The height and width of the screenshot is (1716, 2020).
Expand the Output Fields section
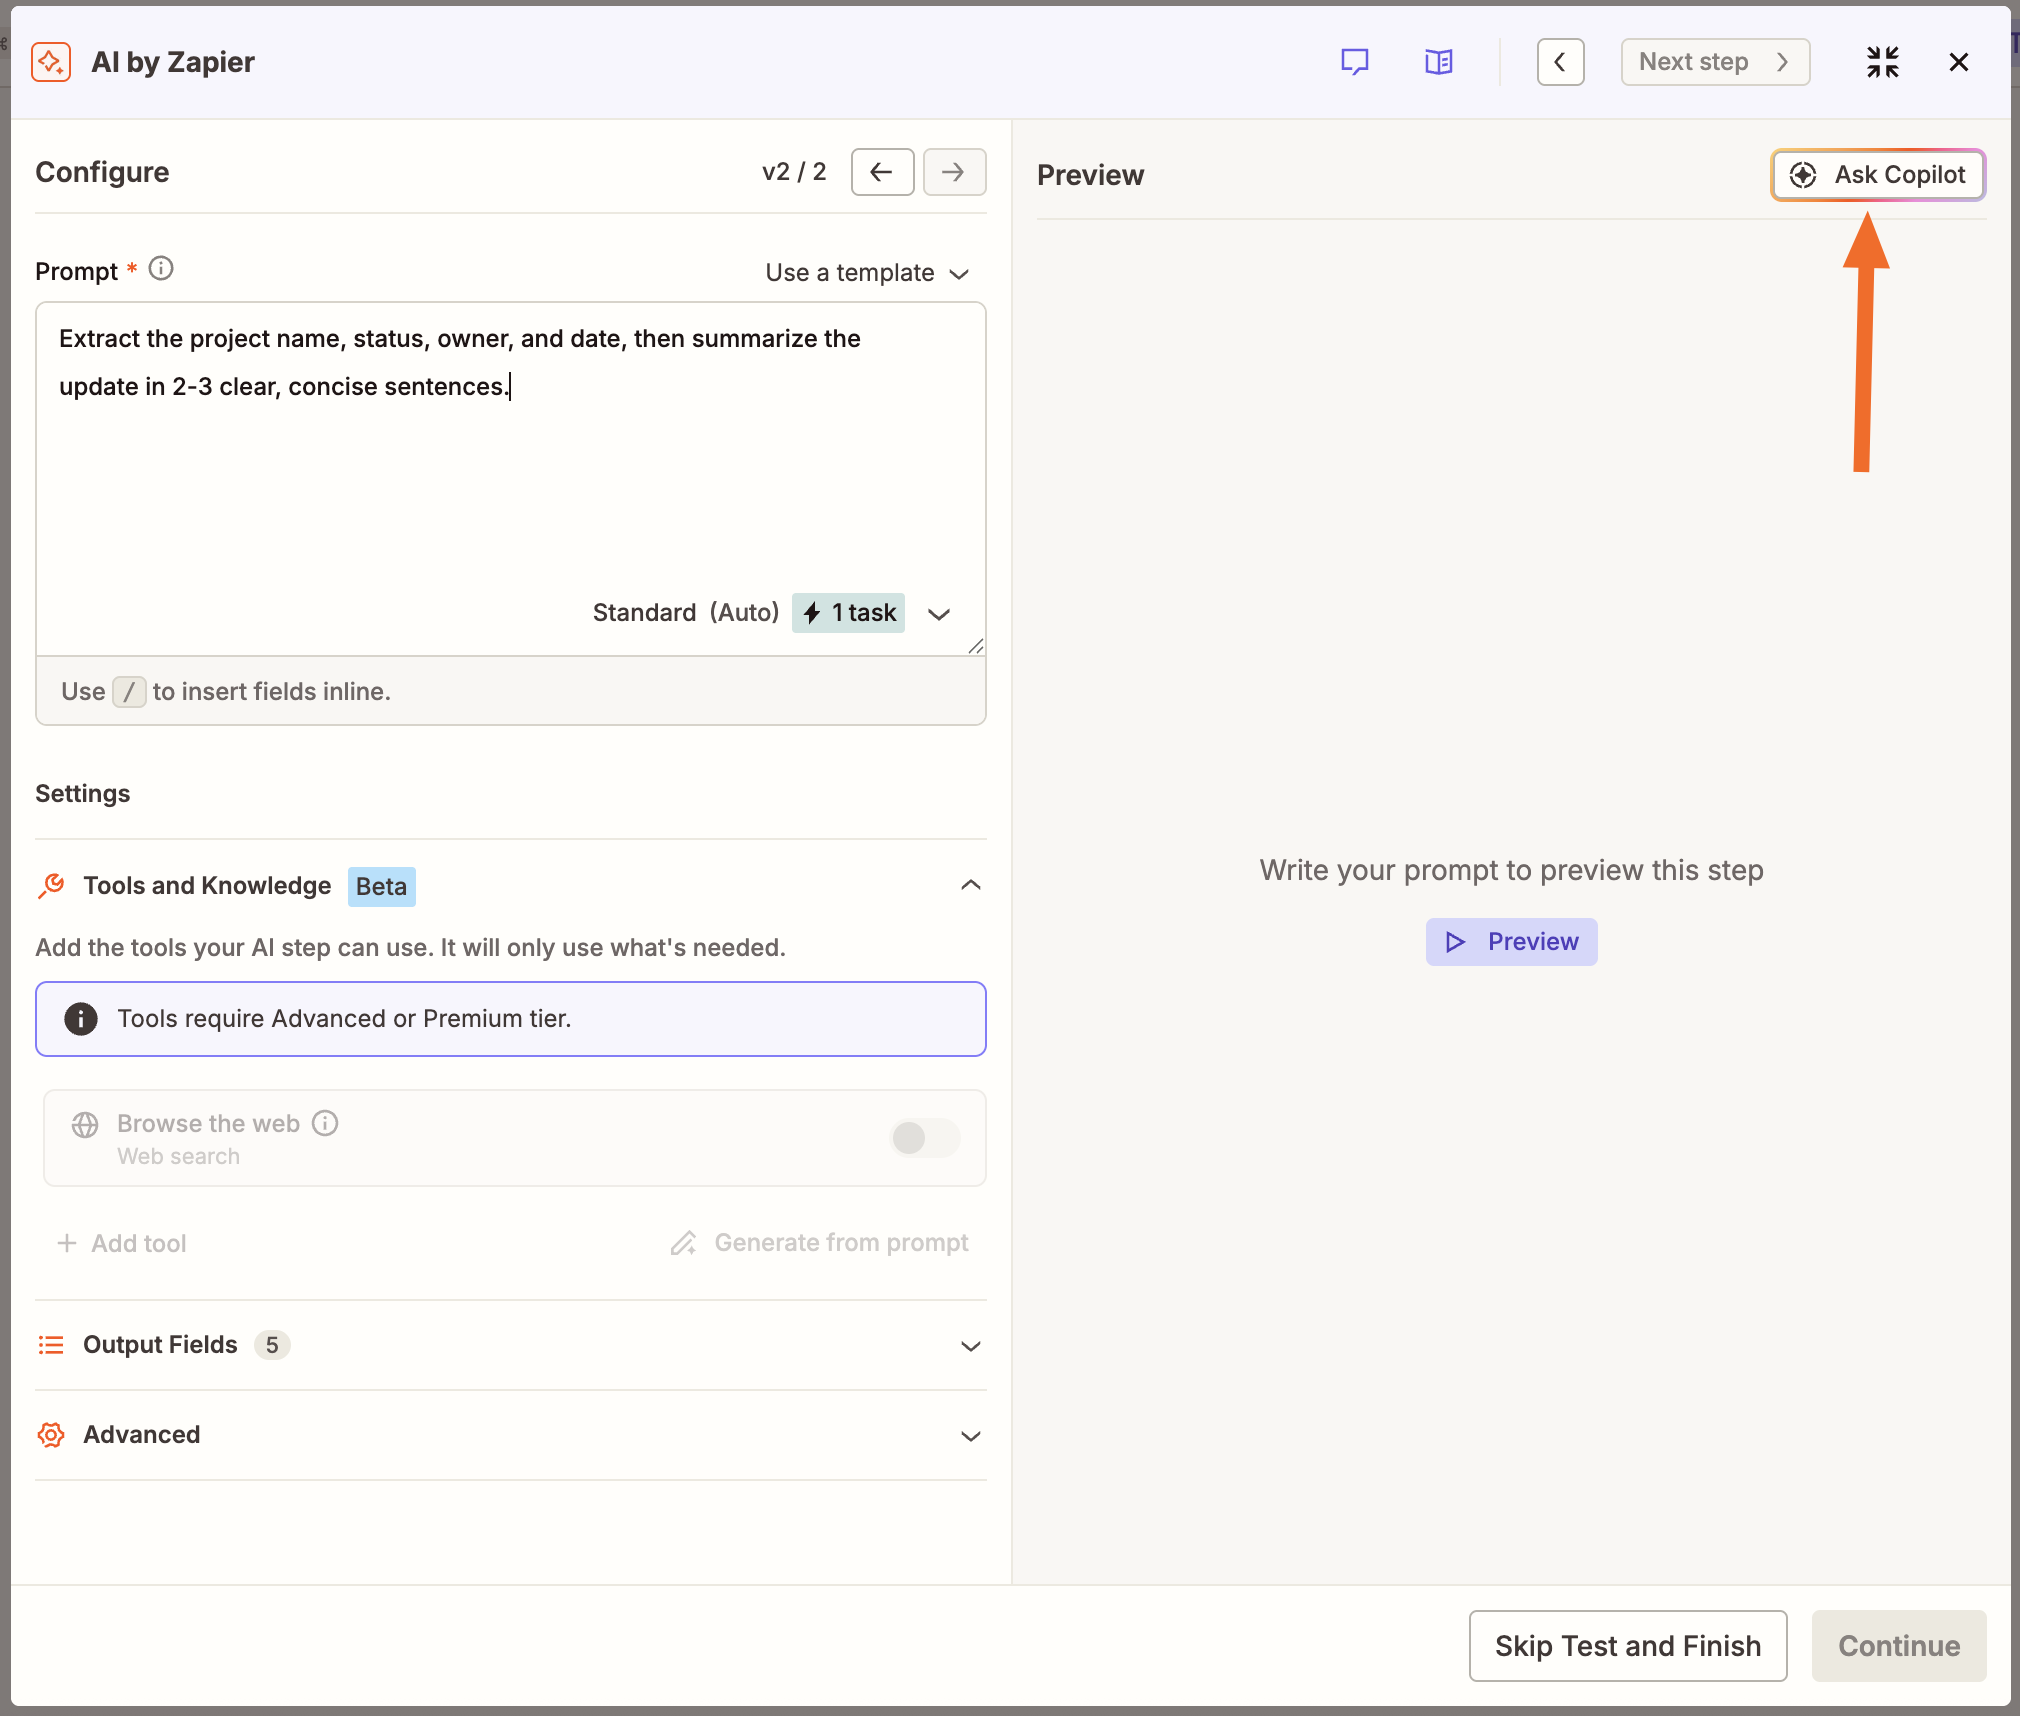(970, 1346)
